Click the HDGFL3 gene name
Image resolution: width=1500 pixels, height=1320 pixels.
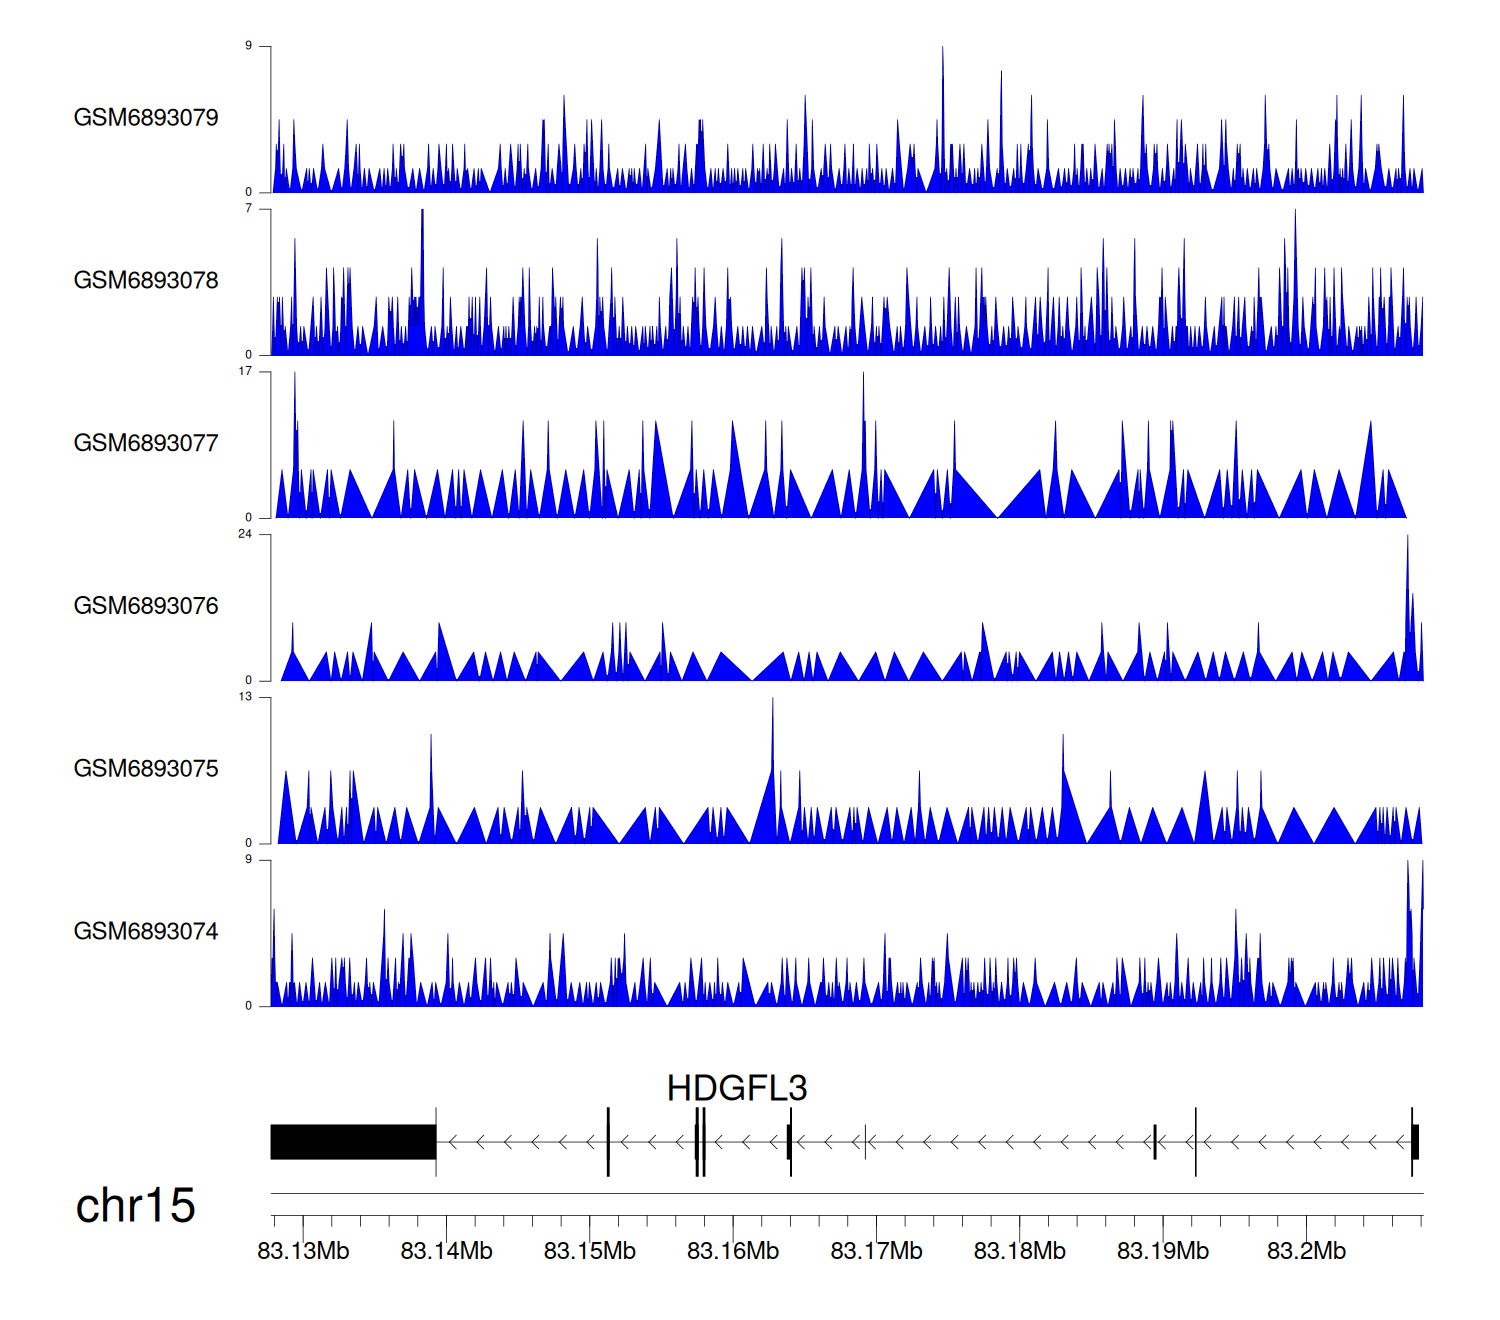coord(737,1088)
